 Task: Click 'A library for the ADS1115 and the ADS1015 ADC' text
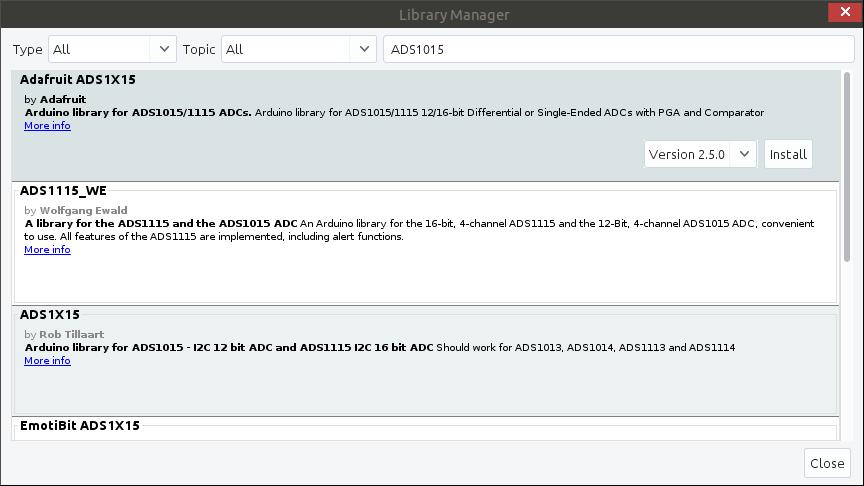click(x=161, y=223)
